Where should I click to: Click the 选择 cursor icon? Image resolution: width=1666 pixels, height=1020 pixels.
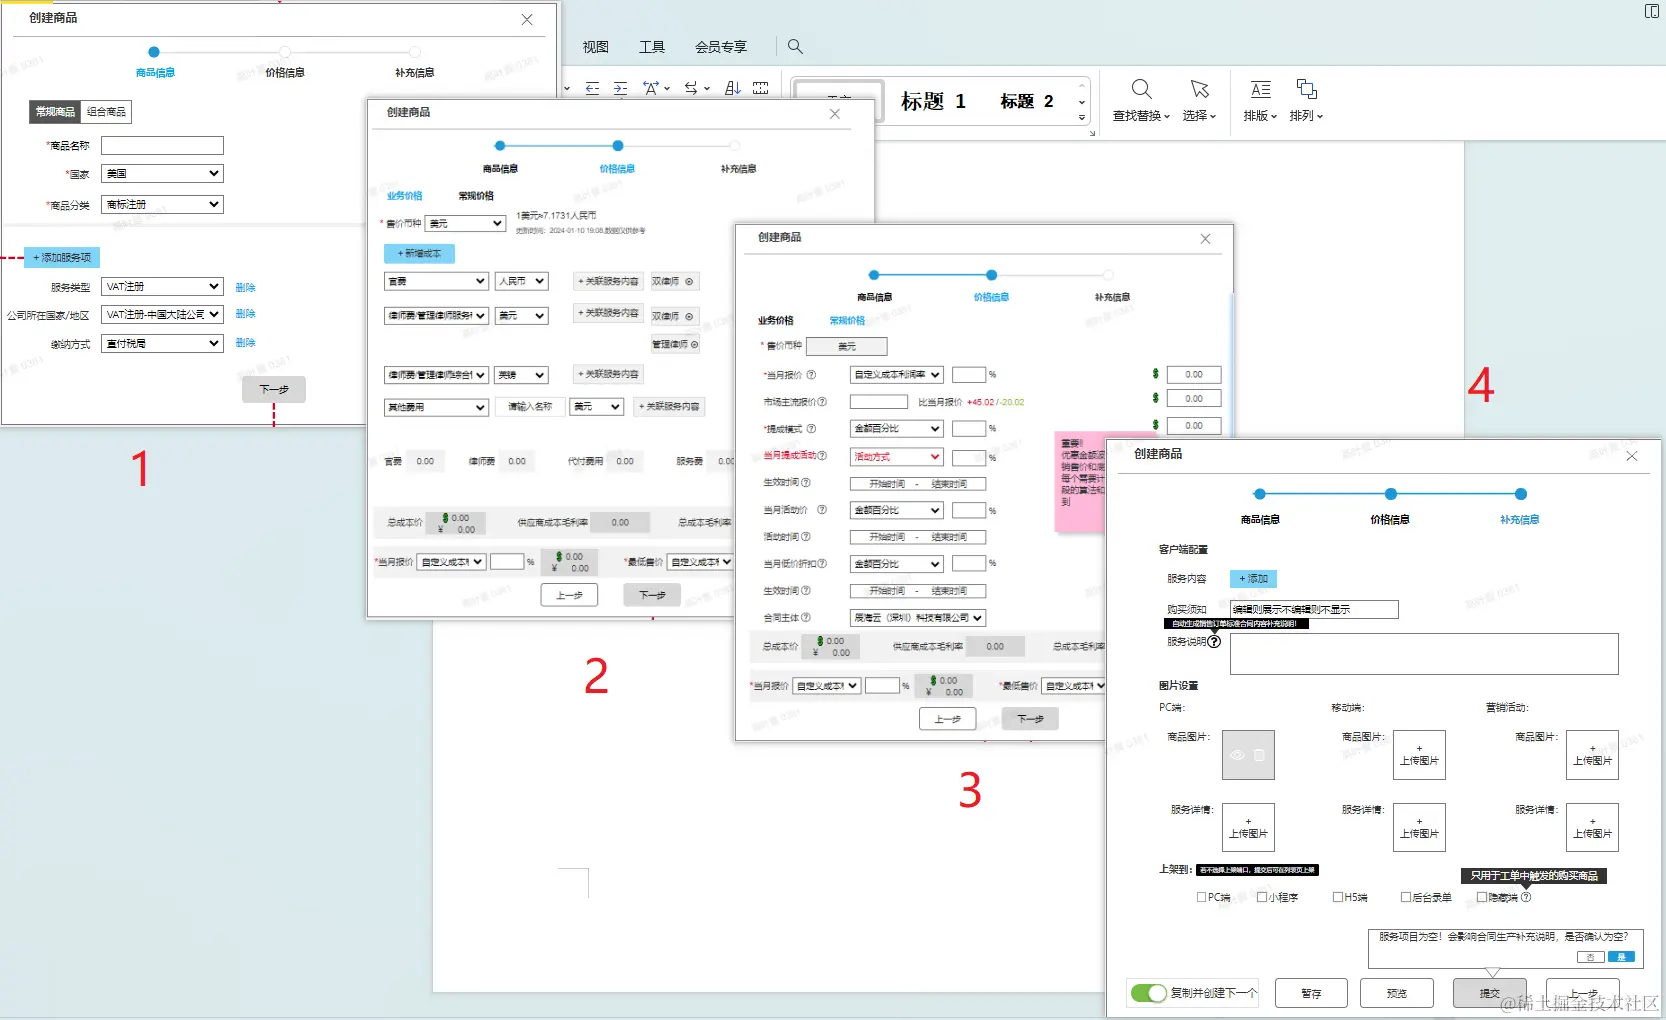click(1200, 89)
